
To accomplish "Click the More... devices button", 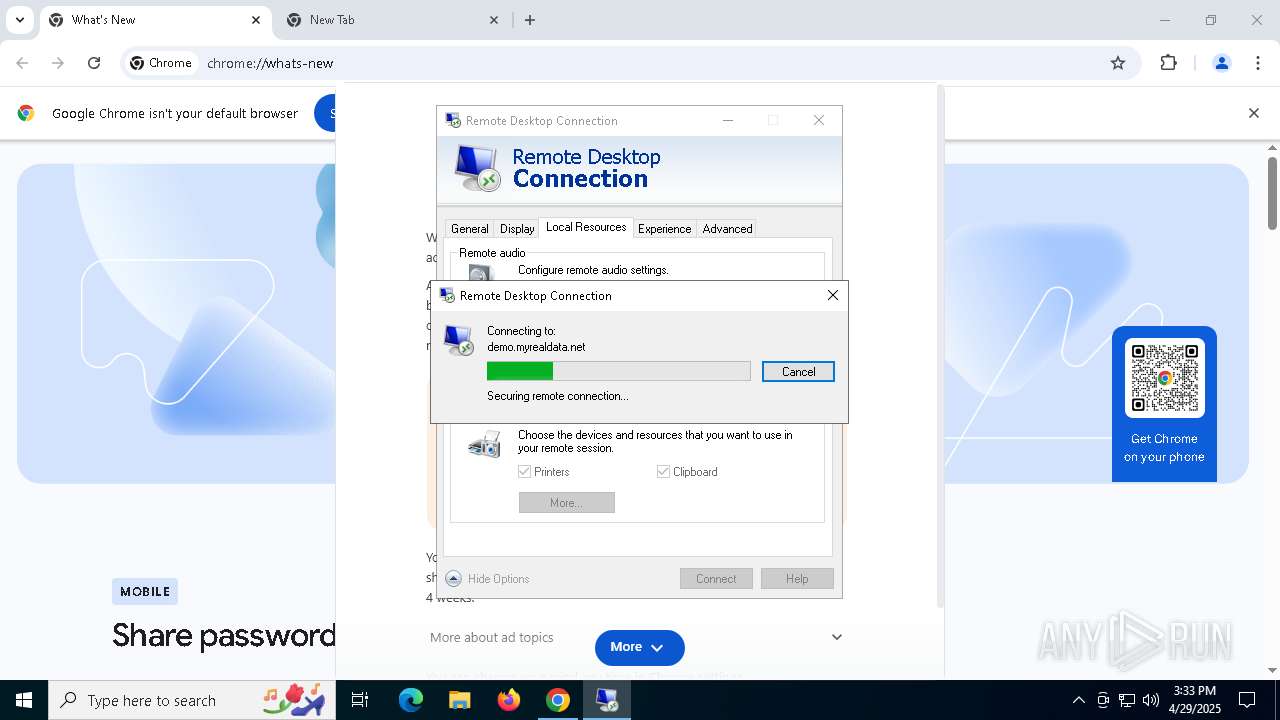I will click(x=566, y=502).
